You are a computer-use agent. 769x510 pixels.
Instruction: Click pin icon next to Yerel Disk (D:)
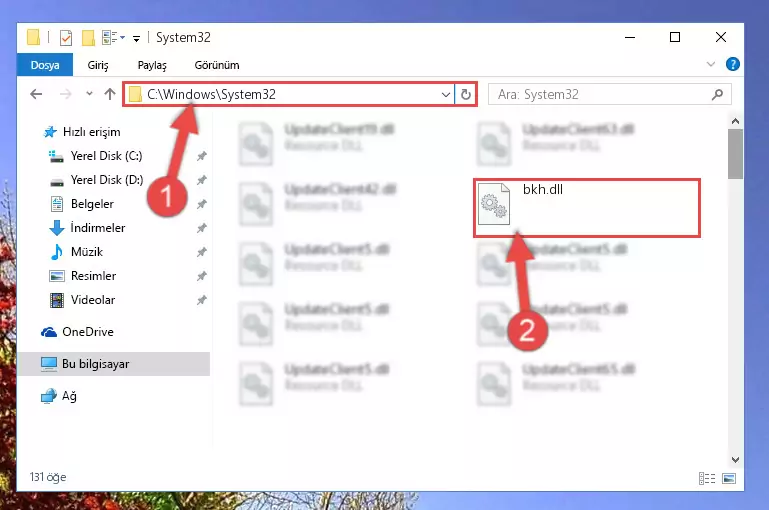click(202, 180)
